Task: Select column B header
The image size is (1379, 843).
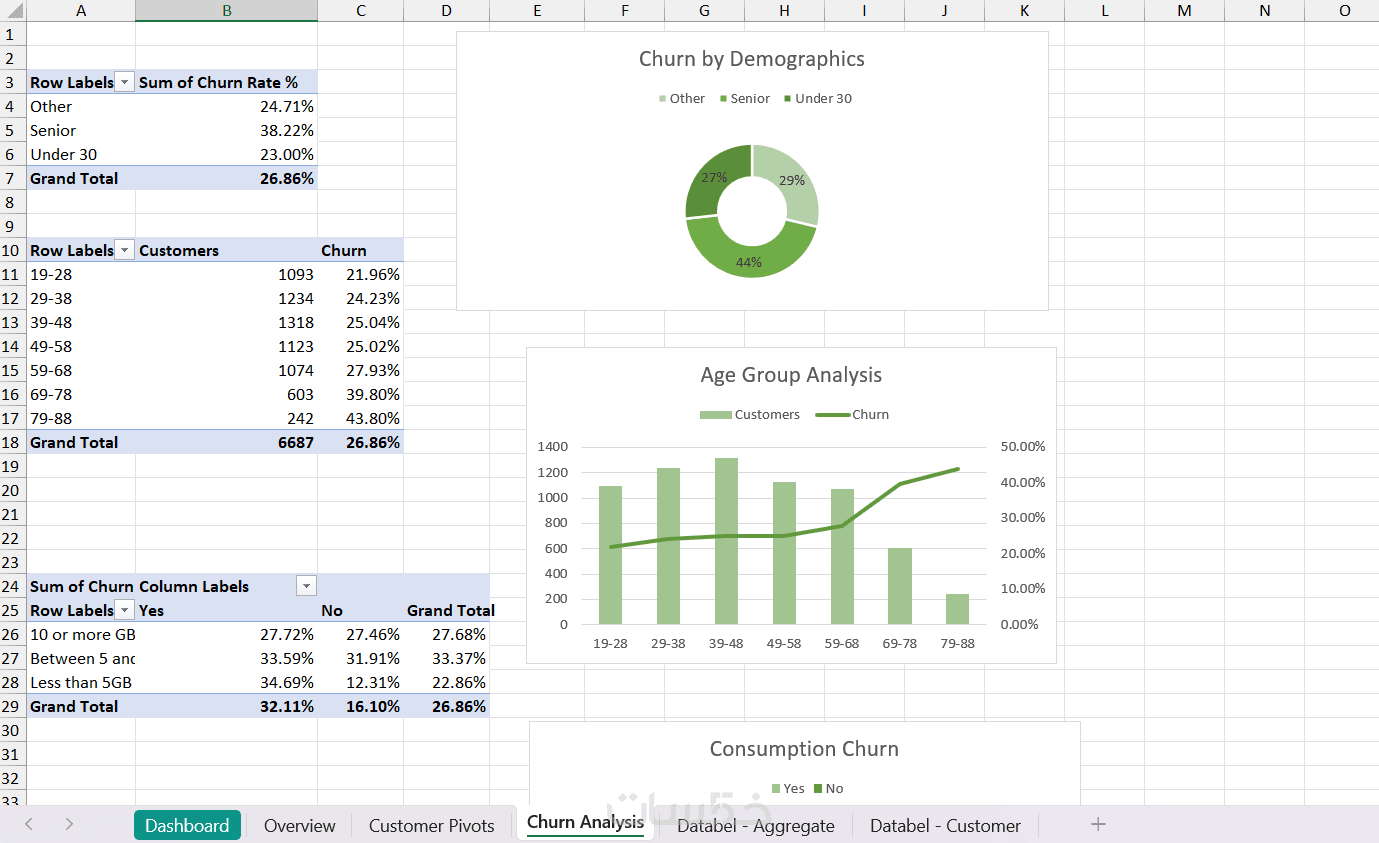Action: pyautogui.click(x=227, y=11)
